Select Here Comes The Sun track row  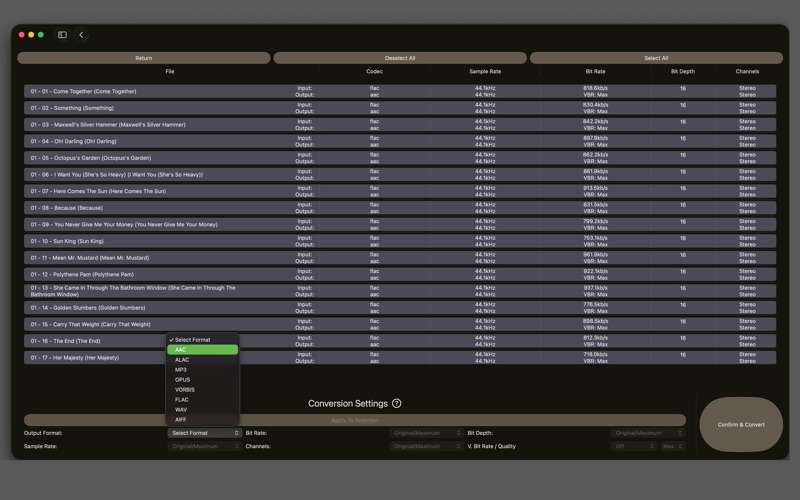[400, 191]
